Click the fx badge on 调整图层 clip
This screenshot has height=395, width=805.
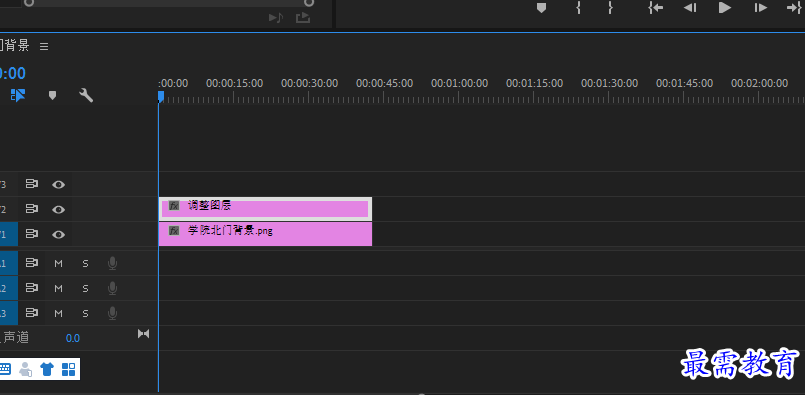174,206
